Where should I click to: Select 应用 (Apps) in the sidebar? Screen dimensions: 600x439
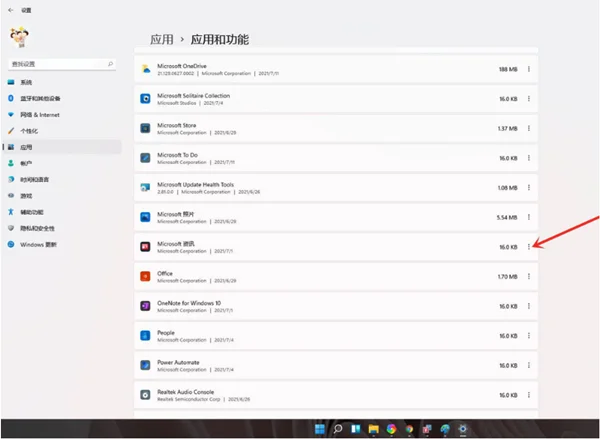pyautogui.click(x=26, y=147)
